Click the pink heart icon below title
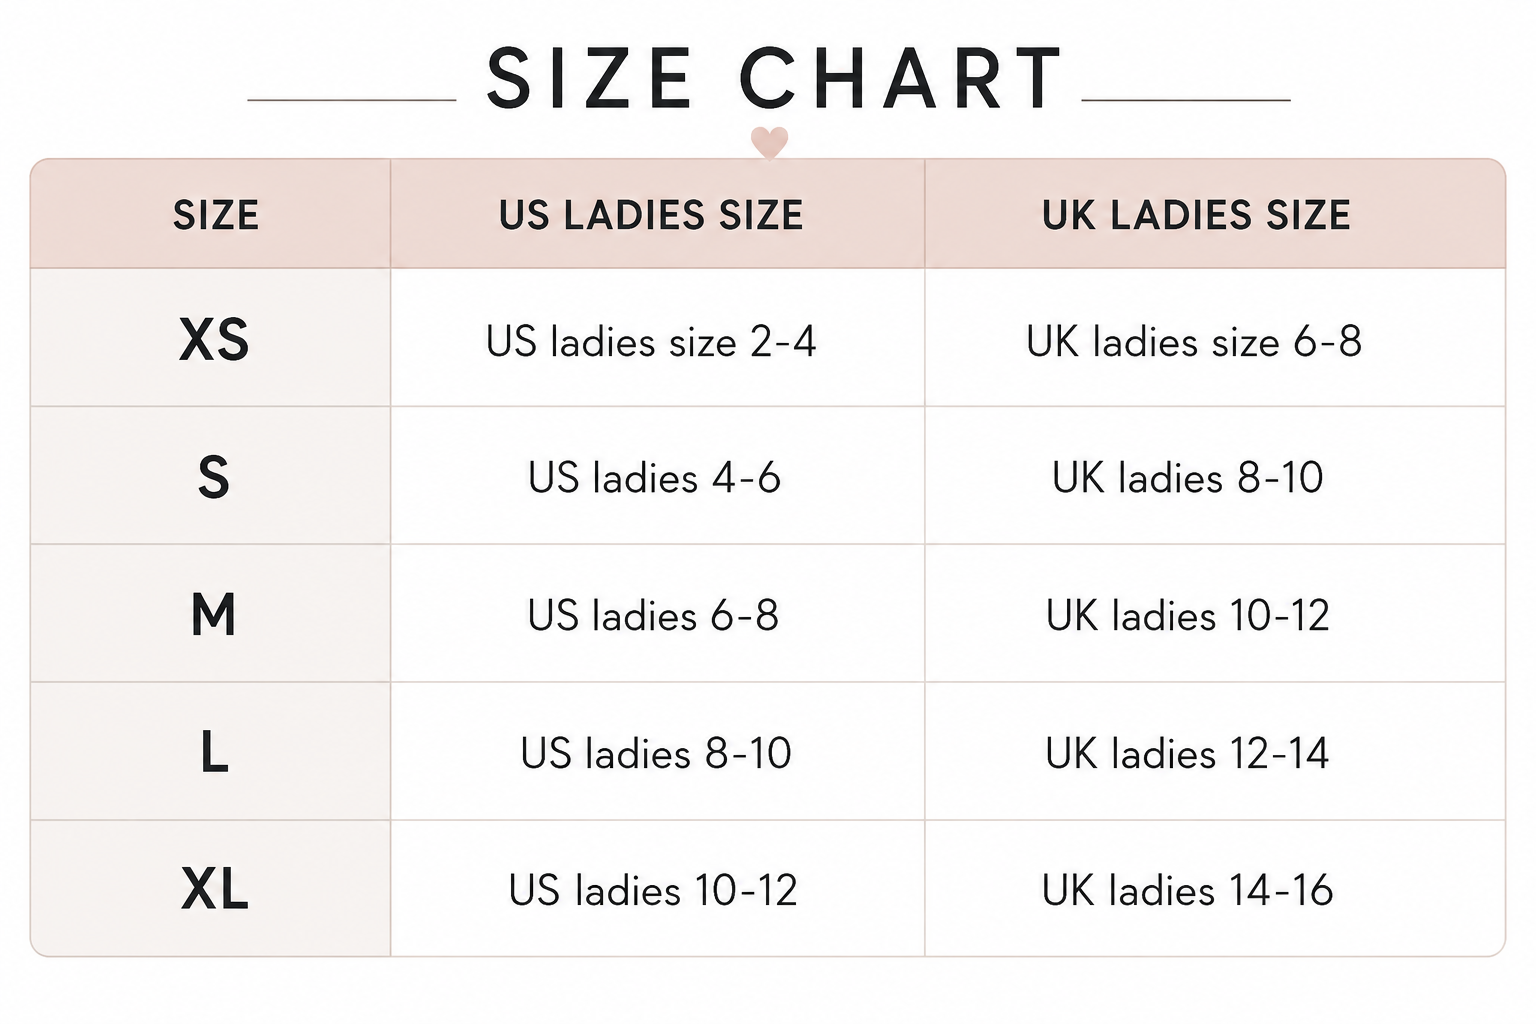Screen dimensions: 1536x1024 [x=769, y=142]
